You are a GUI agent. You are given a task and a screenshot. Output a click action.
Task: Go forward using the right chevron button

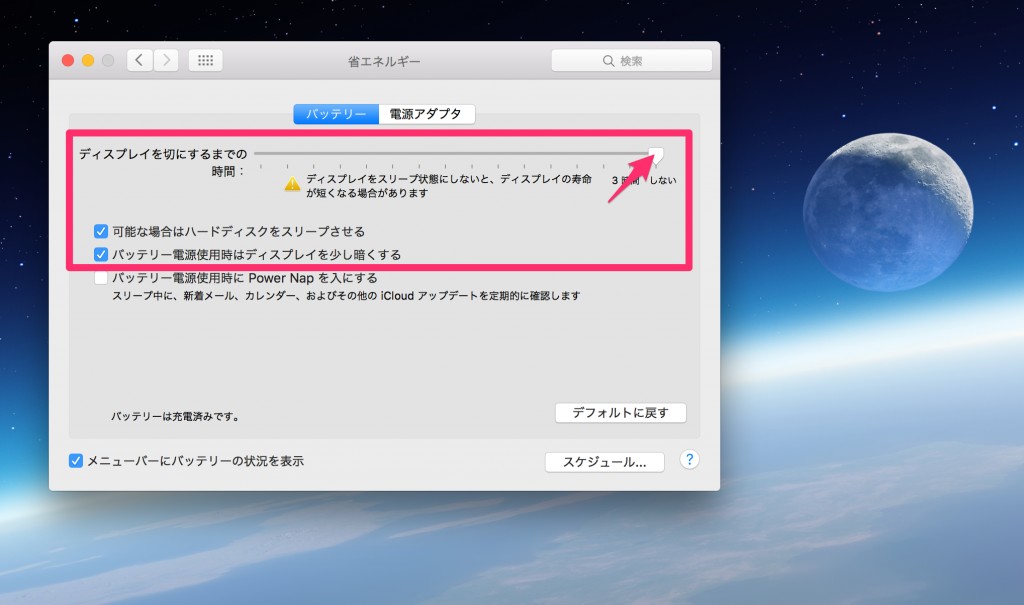coord(166,60)
